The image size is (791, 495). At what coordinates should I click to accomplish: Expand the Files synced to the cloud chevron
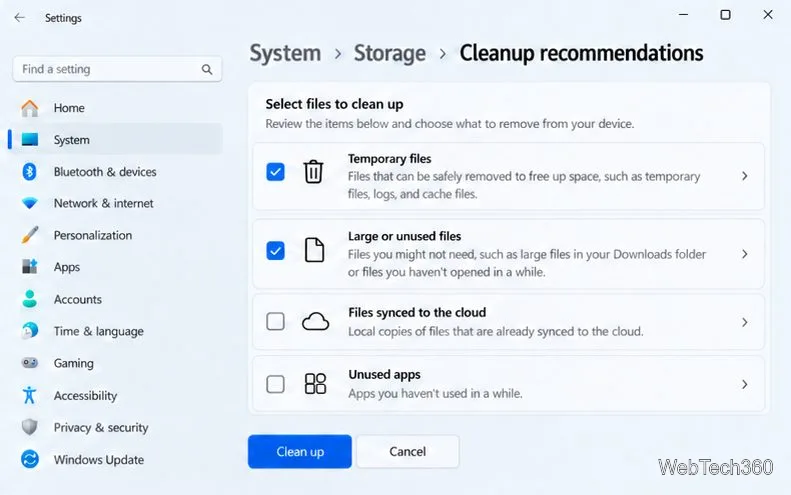point(745,322)
